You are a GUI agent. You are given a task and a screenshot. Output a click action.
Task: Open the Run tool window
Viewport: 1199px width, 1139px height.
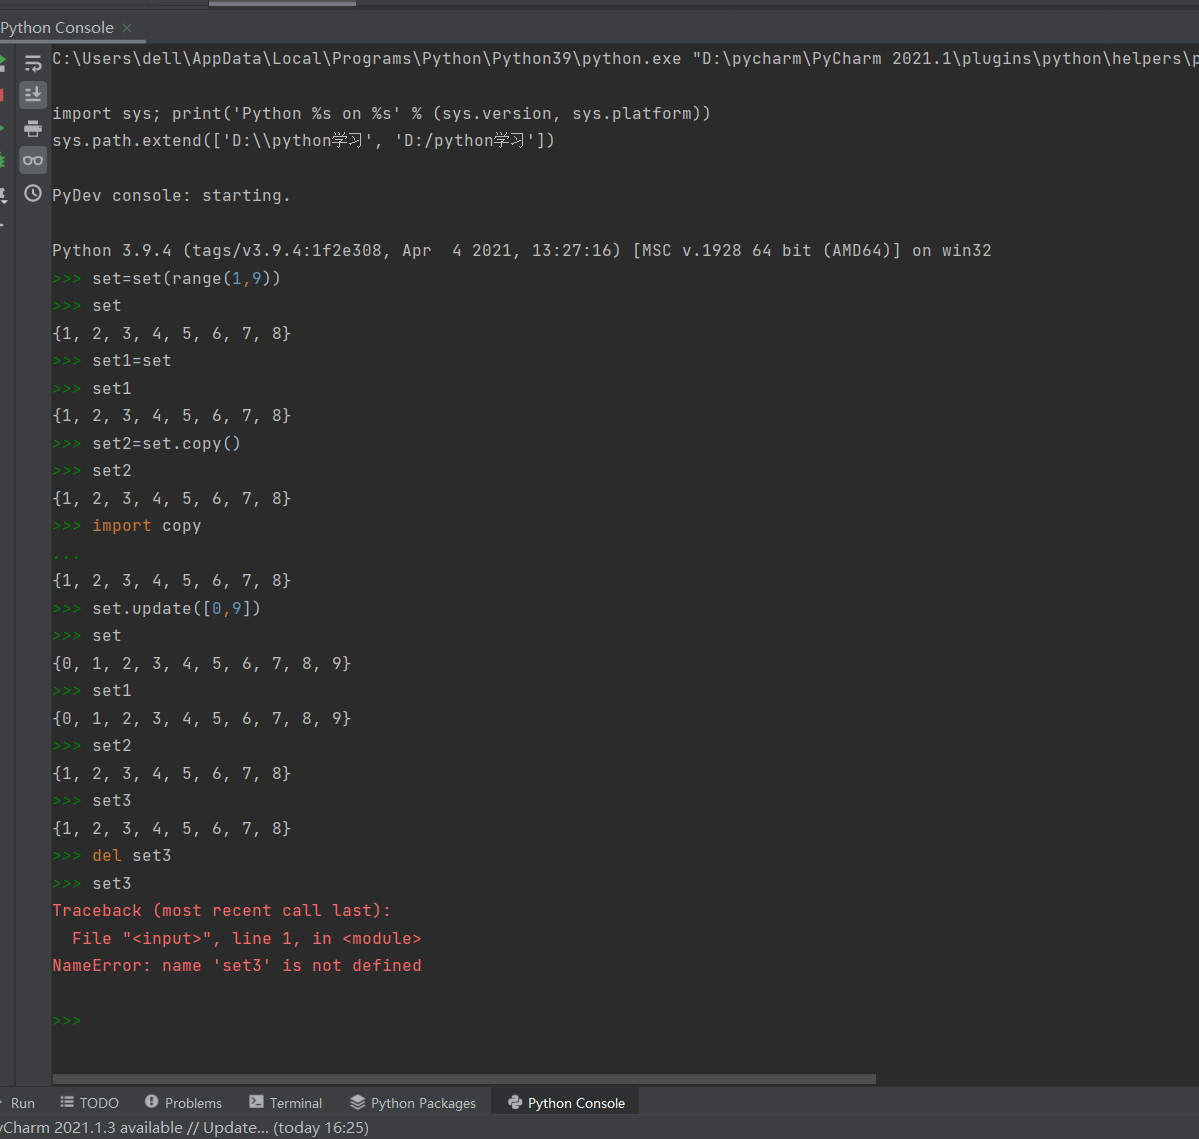pyautogui.click(x=20, y=1103)
